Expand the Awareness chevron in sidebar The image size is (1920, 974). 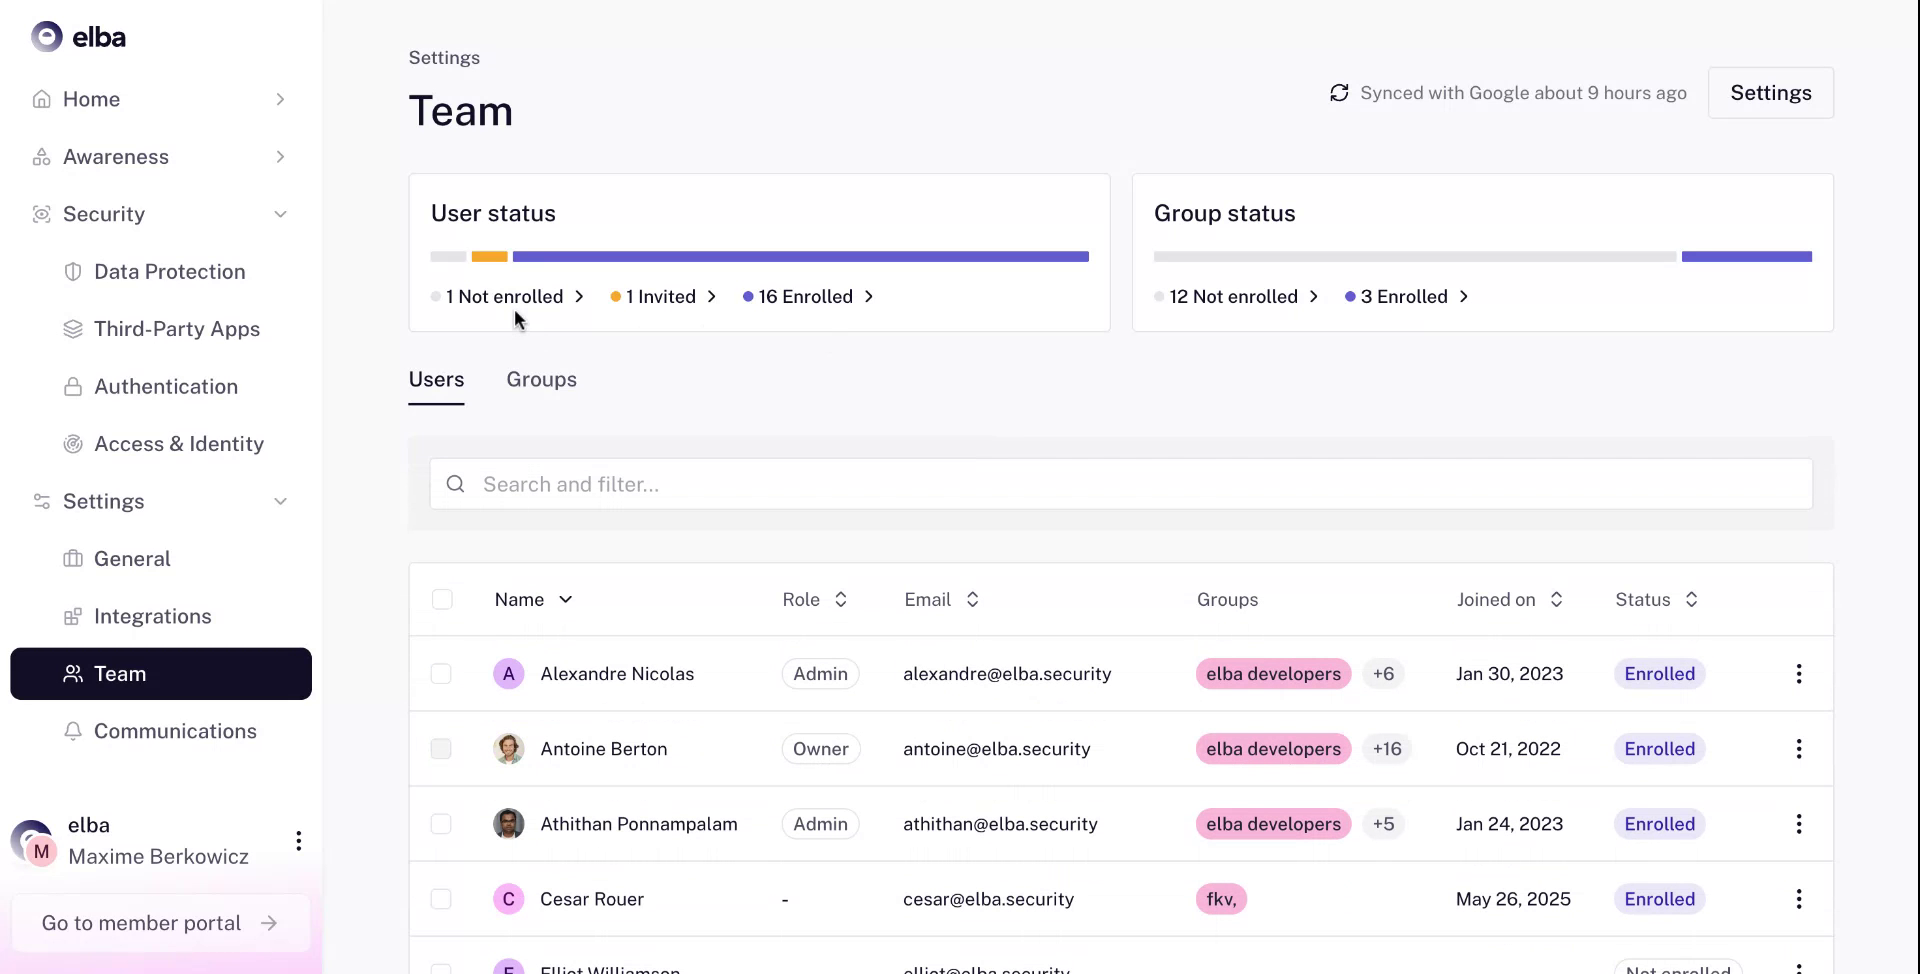coord(280,157)
